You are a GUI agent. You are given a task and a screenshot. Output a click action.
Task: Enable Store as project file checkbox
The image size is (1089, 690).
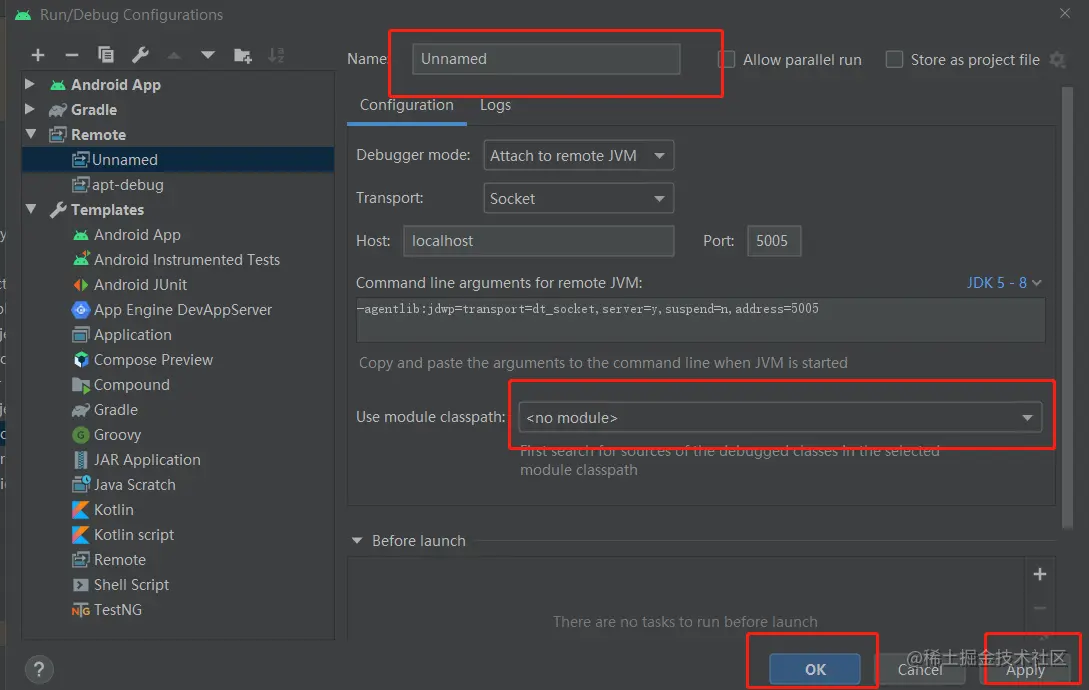[x=895, y=60]
